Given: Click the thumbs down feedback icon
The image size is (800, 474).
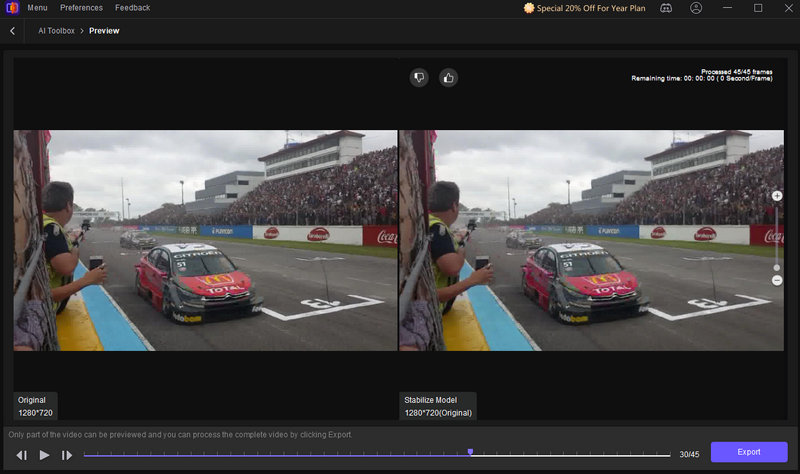Looking at the screenshot, I should (419, 77).
